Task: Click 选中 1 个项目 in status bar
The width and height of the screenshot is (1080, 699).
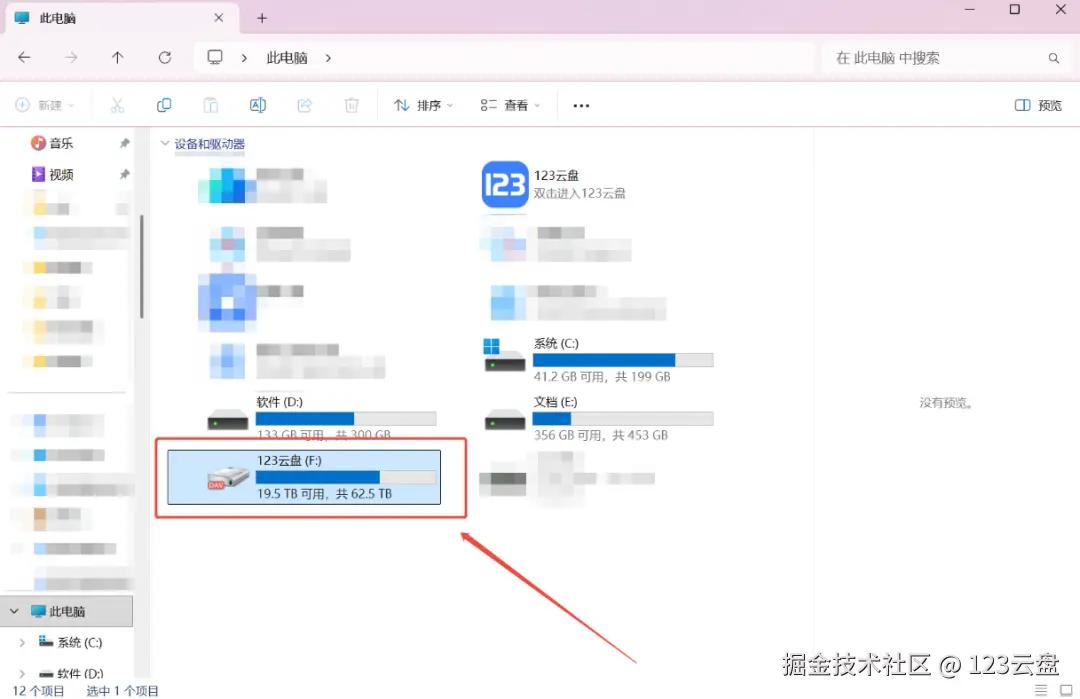Action: coord(123,691)
